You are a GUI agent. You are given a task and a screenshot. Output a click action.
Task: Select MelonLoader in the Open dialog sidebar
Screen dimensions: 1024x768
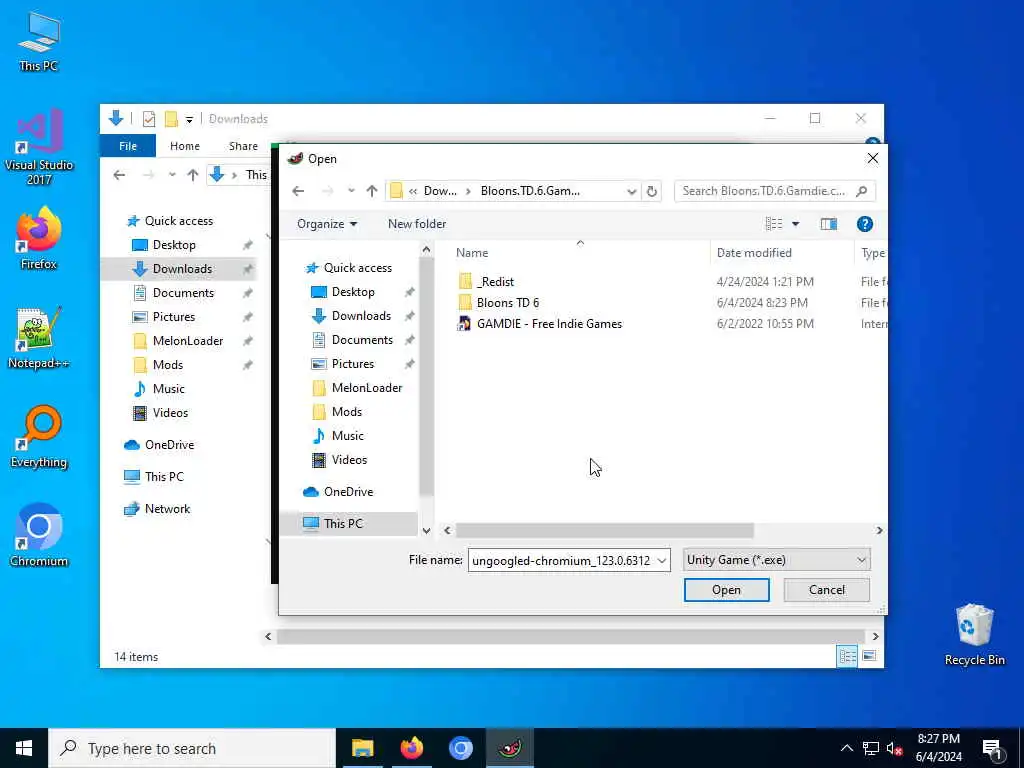coord(366,388)
